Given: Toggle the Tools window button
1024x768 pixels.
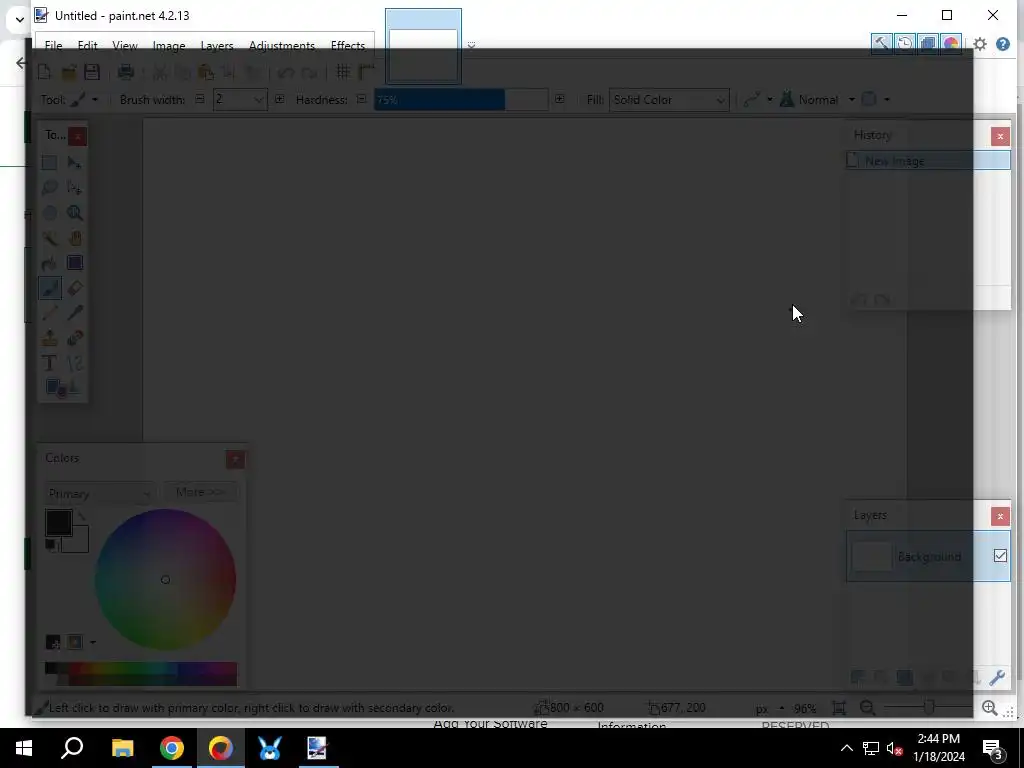Looking at the screenshot, I should [881, 44].
